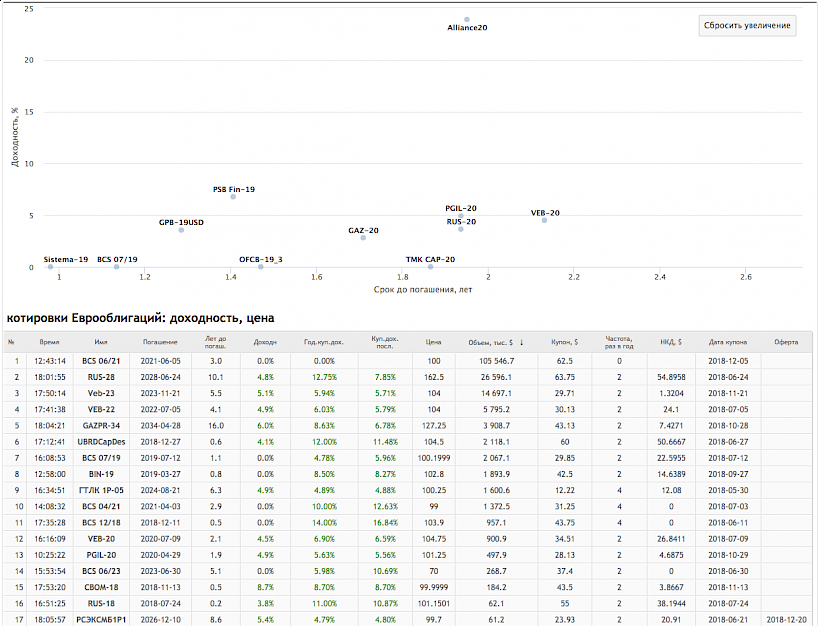Viewport: 820px width, 630px height.
Task: Click the Дата купона column header
Action: pos(728,342)
